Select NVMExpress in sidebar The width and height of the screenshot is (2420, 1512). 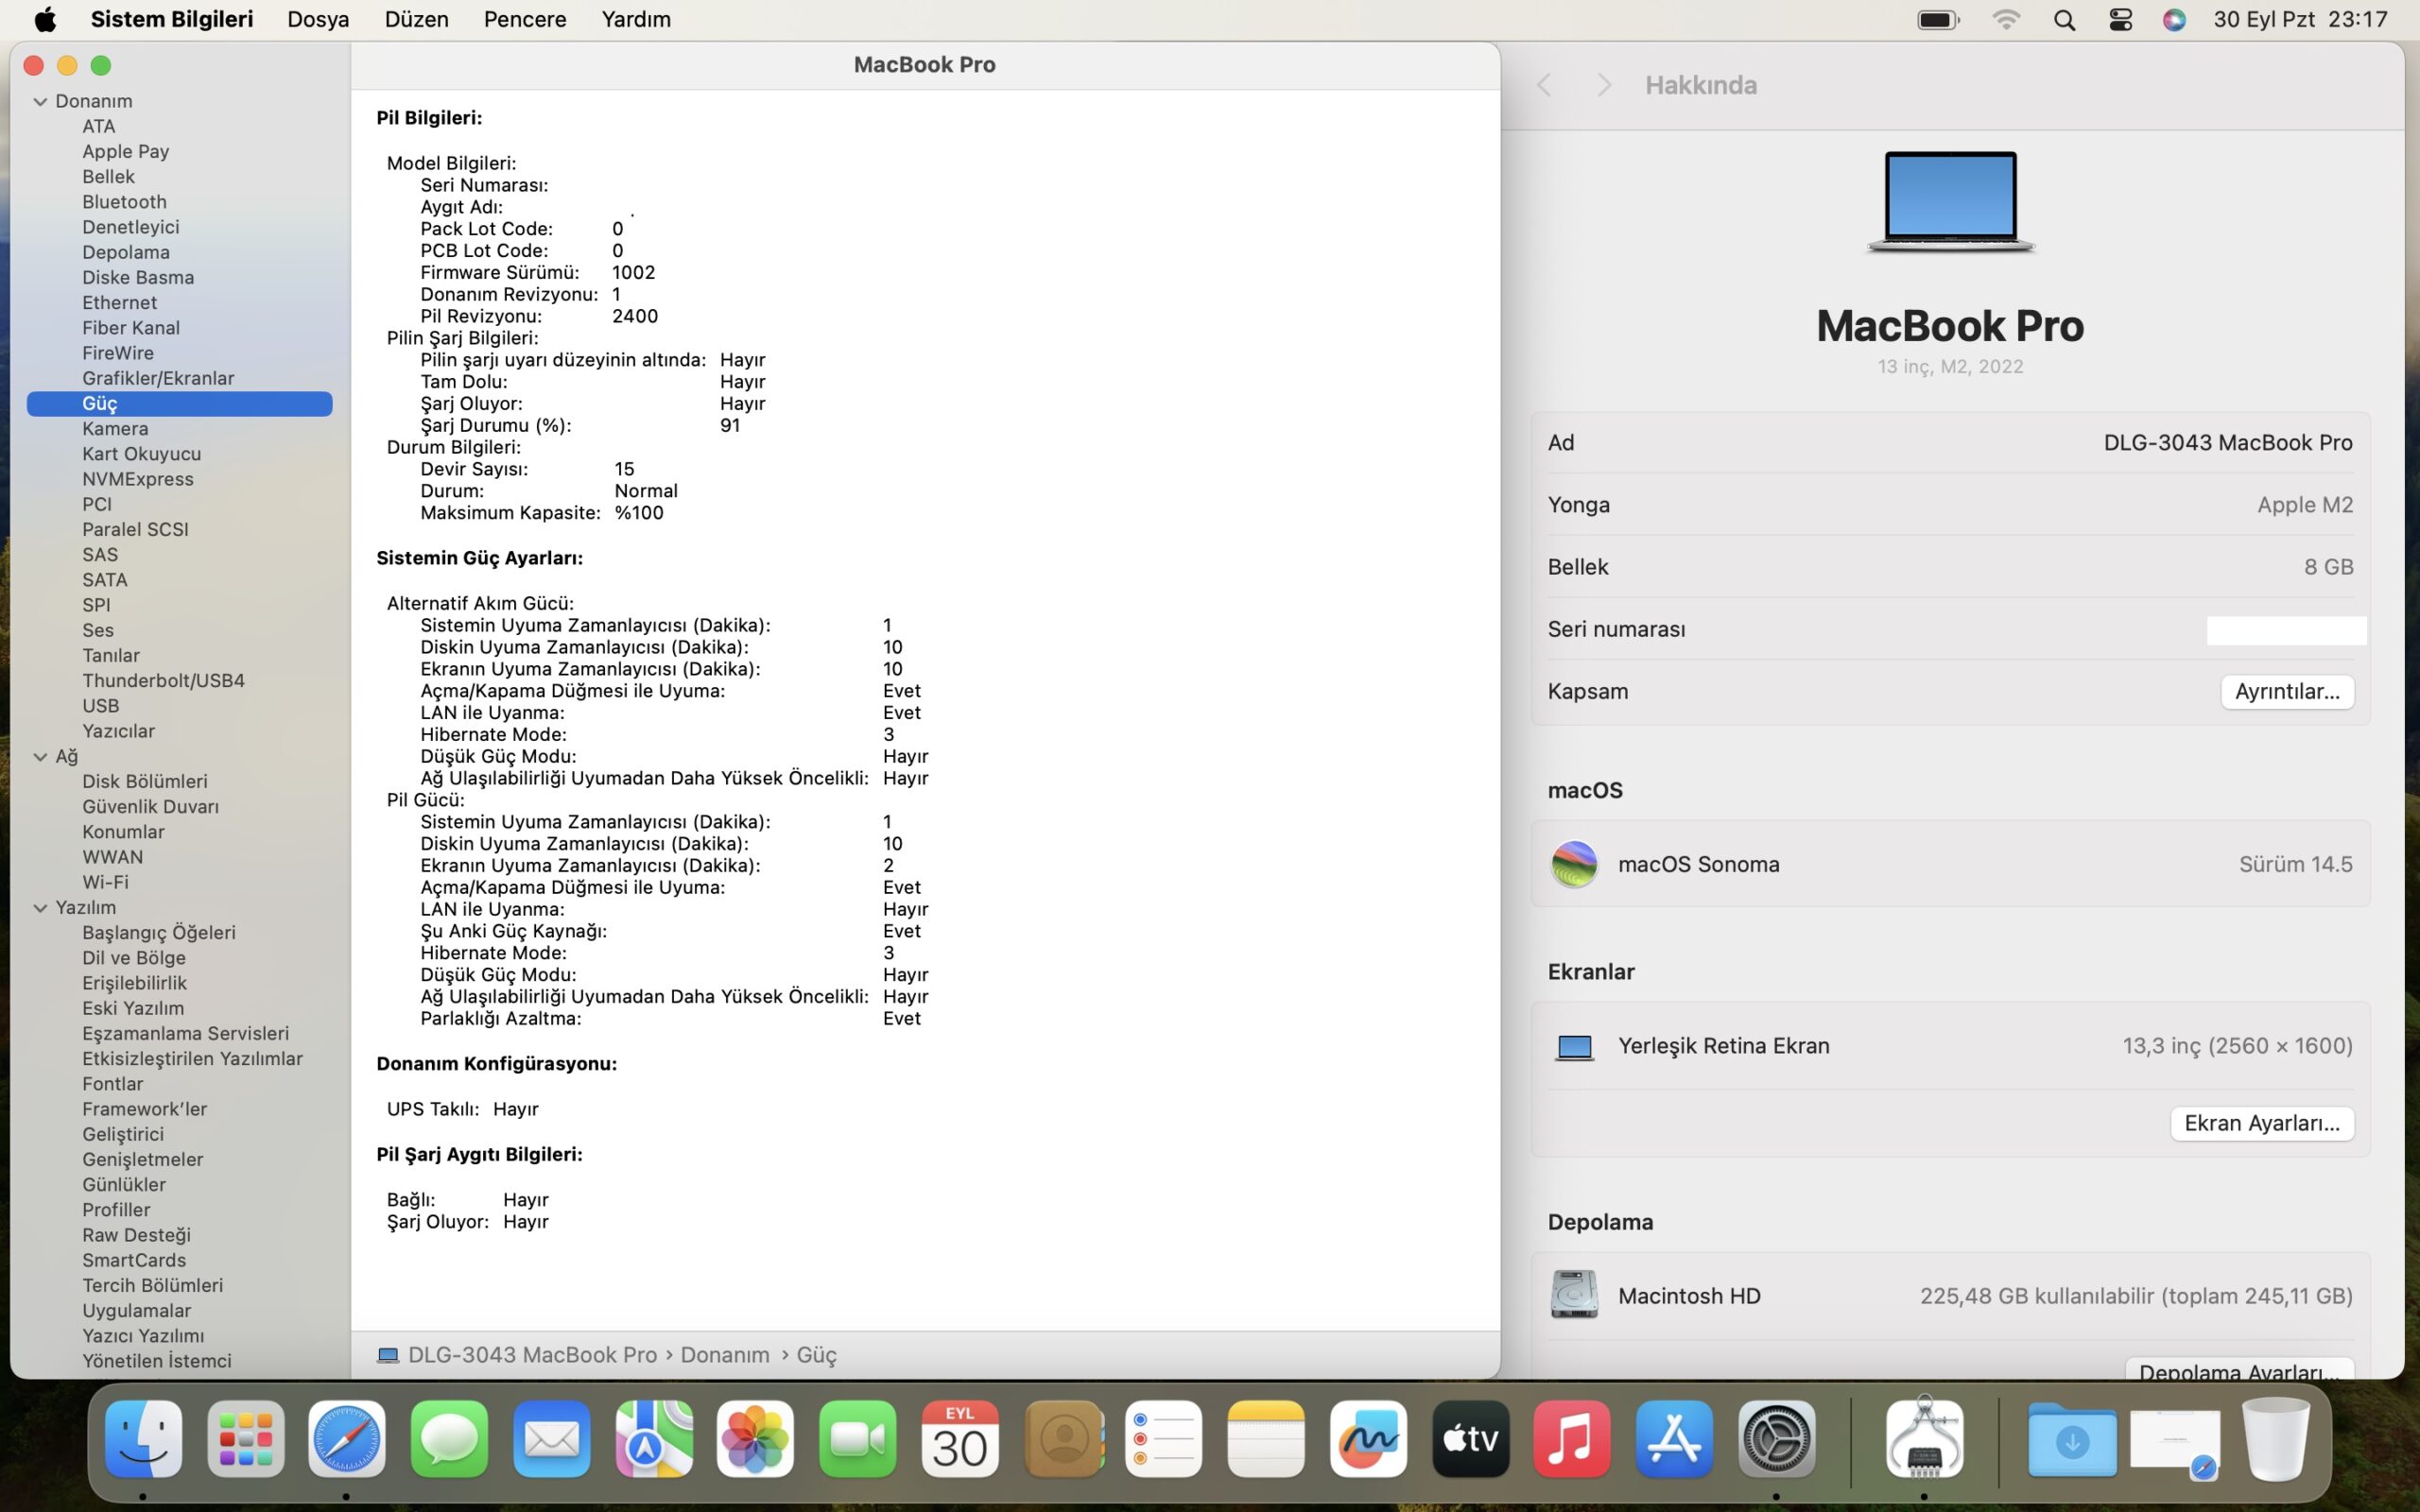click(x=138, y=479)
